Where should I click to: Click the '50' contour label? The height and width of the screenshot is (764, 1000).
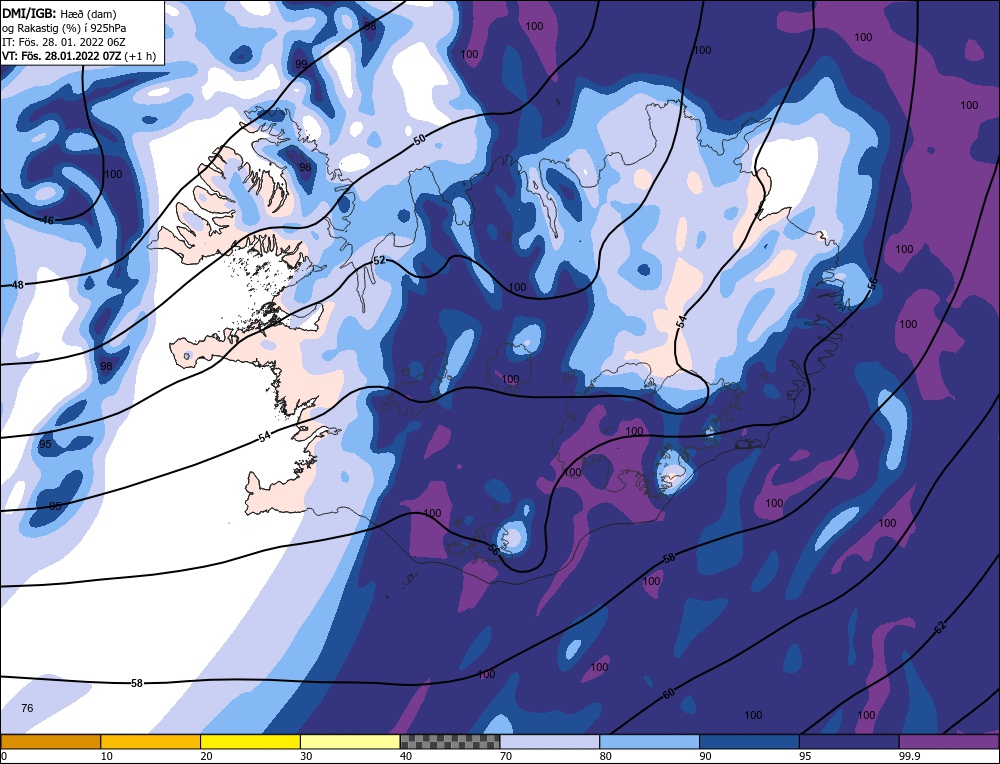419,140
